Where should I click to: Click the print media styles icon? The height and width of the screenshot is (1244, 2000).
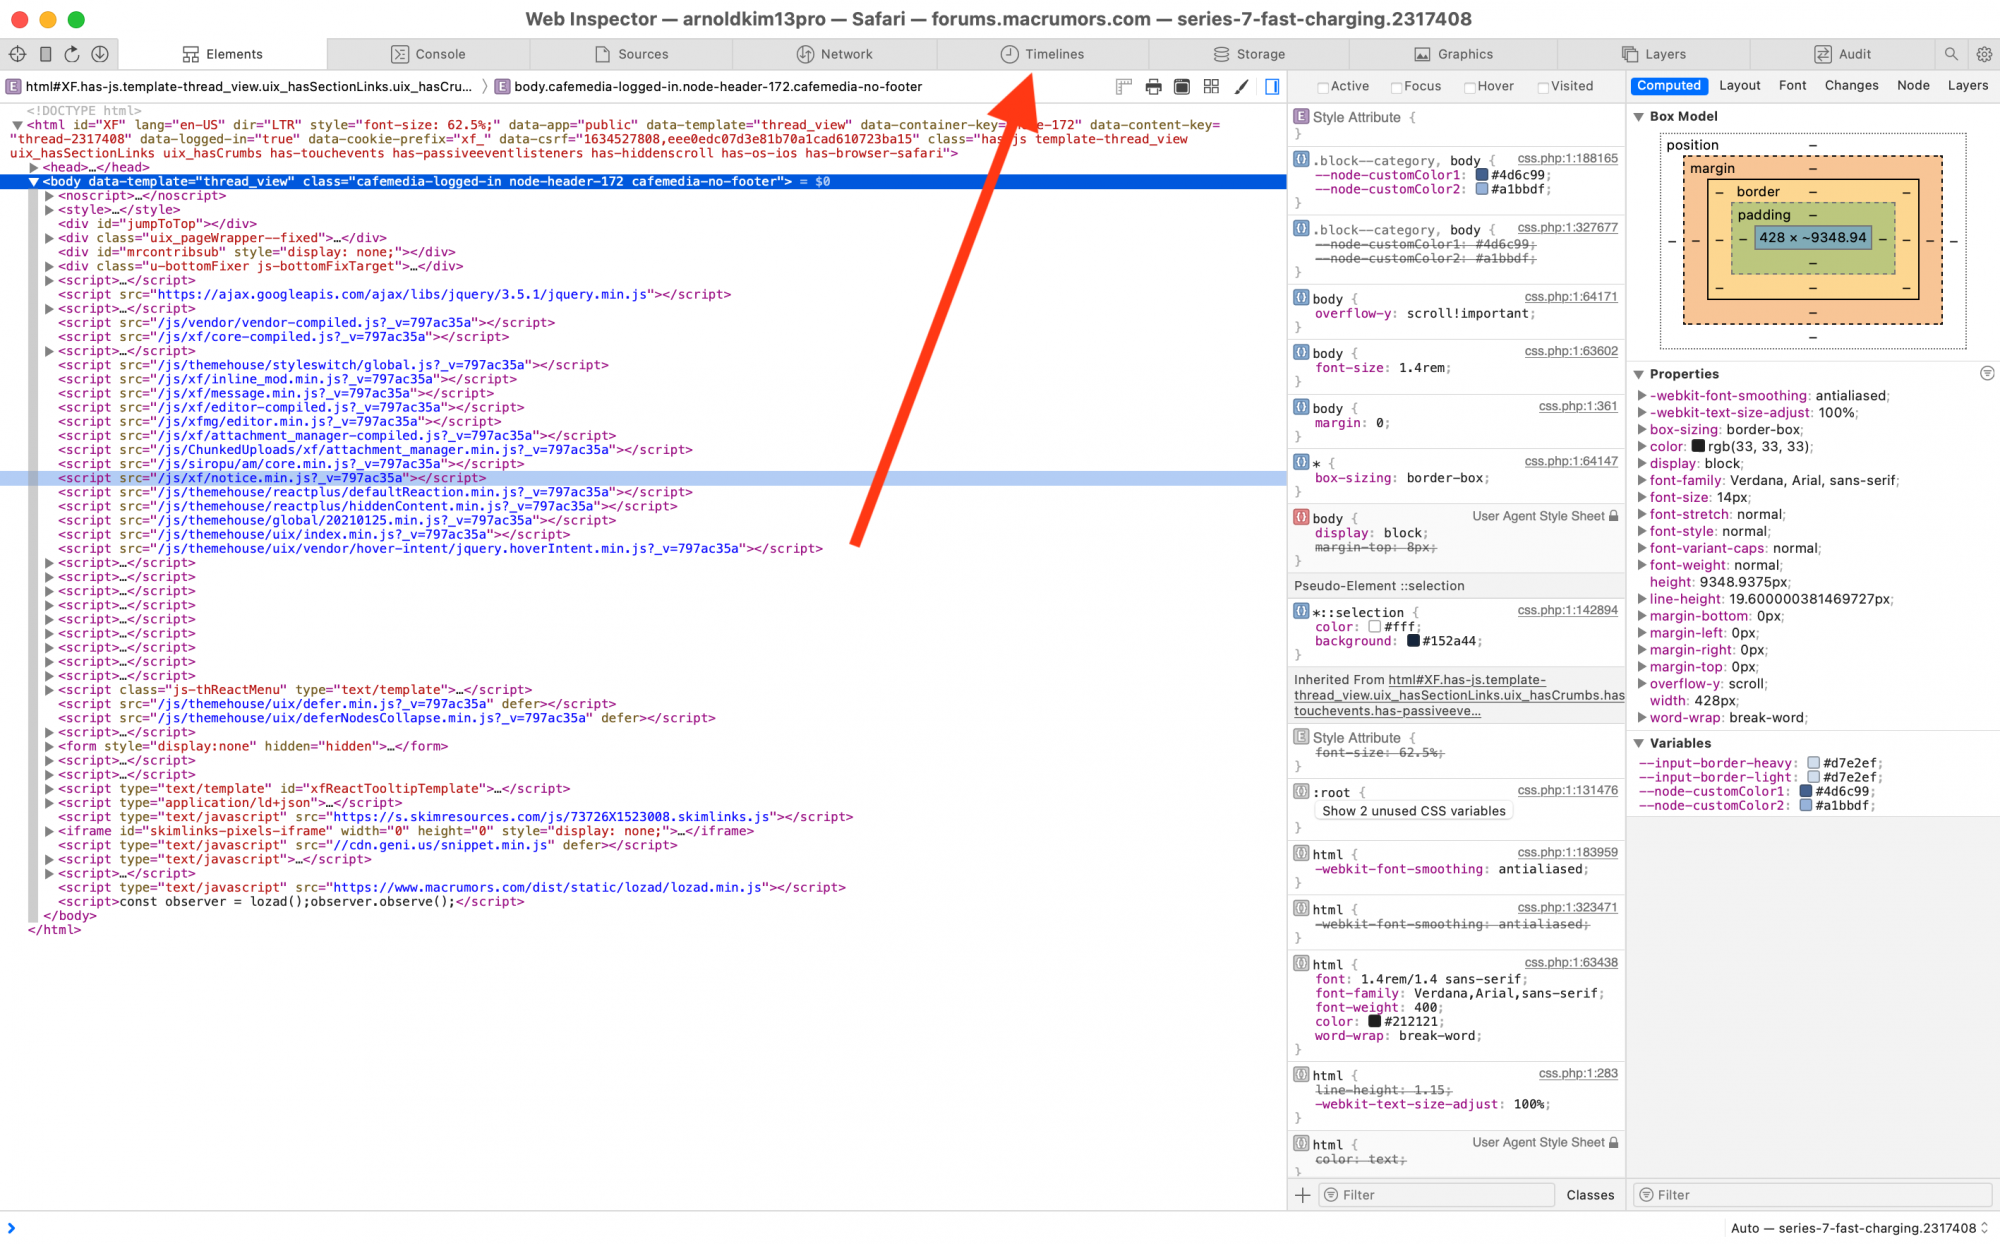1153,87
